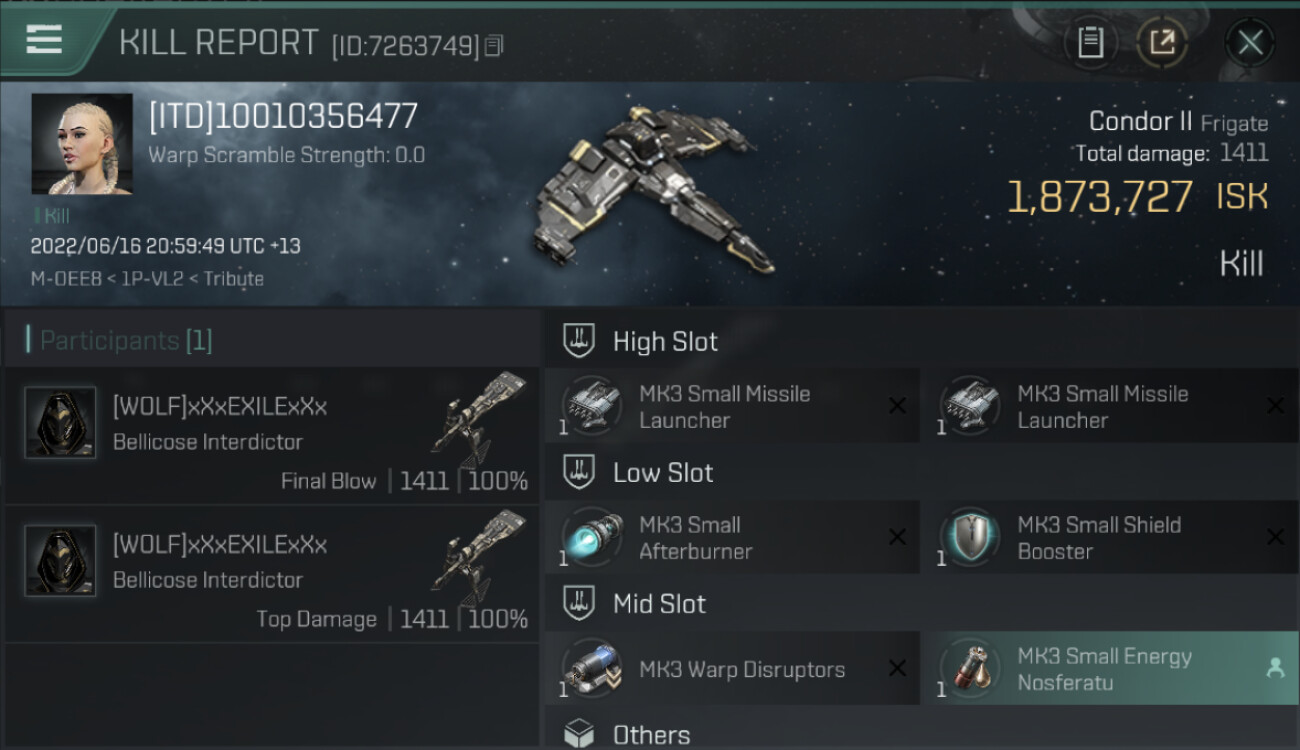Click X next to MK3 Small Afterburner

897,537
